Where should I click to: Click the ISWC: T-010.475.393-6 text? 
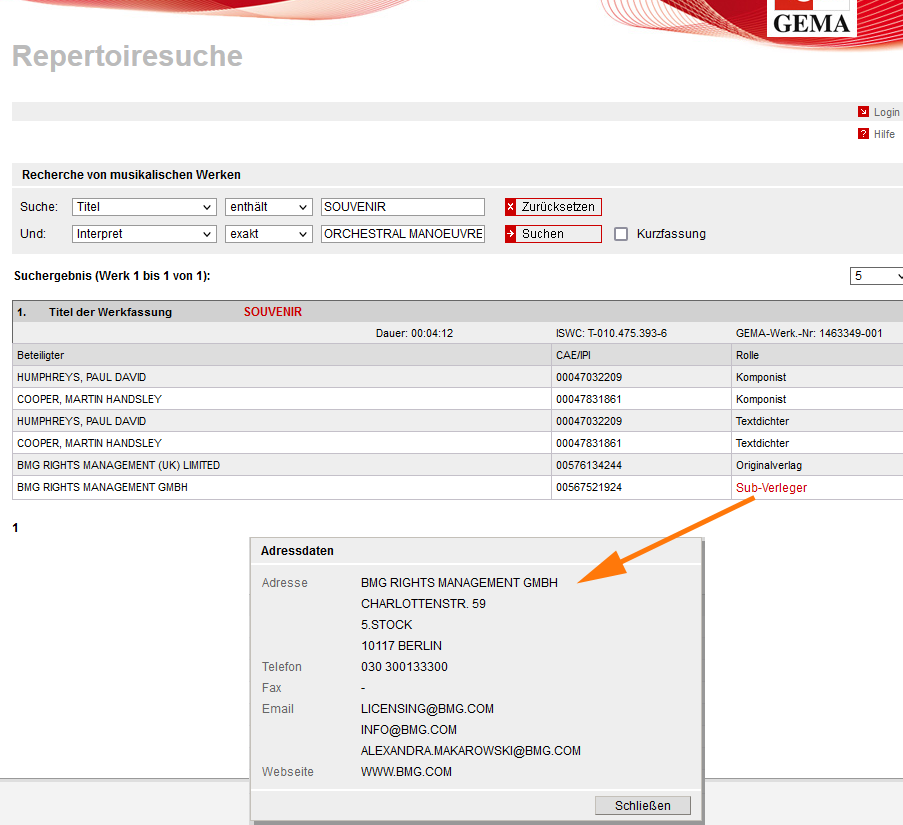pyautogui.click(x=611, y=333)
